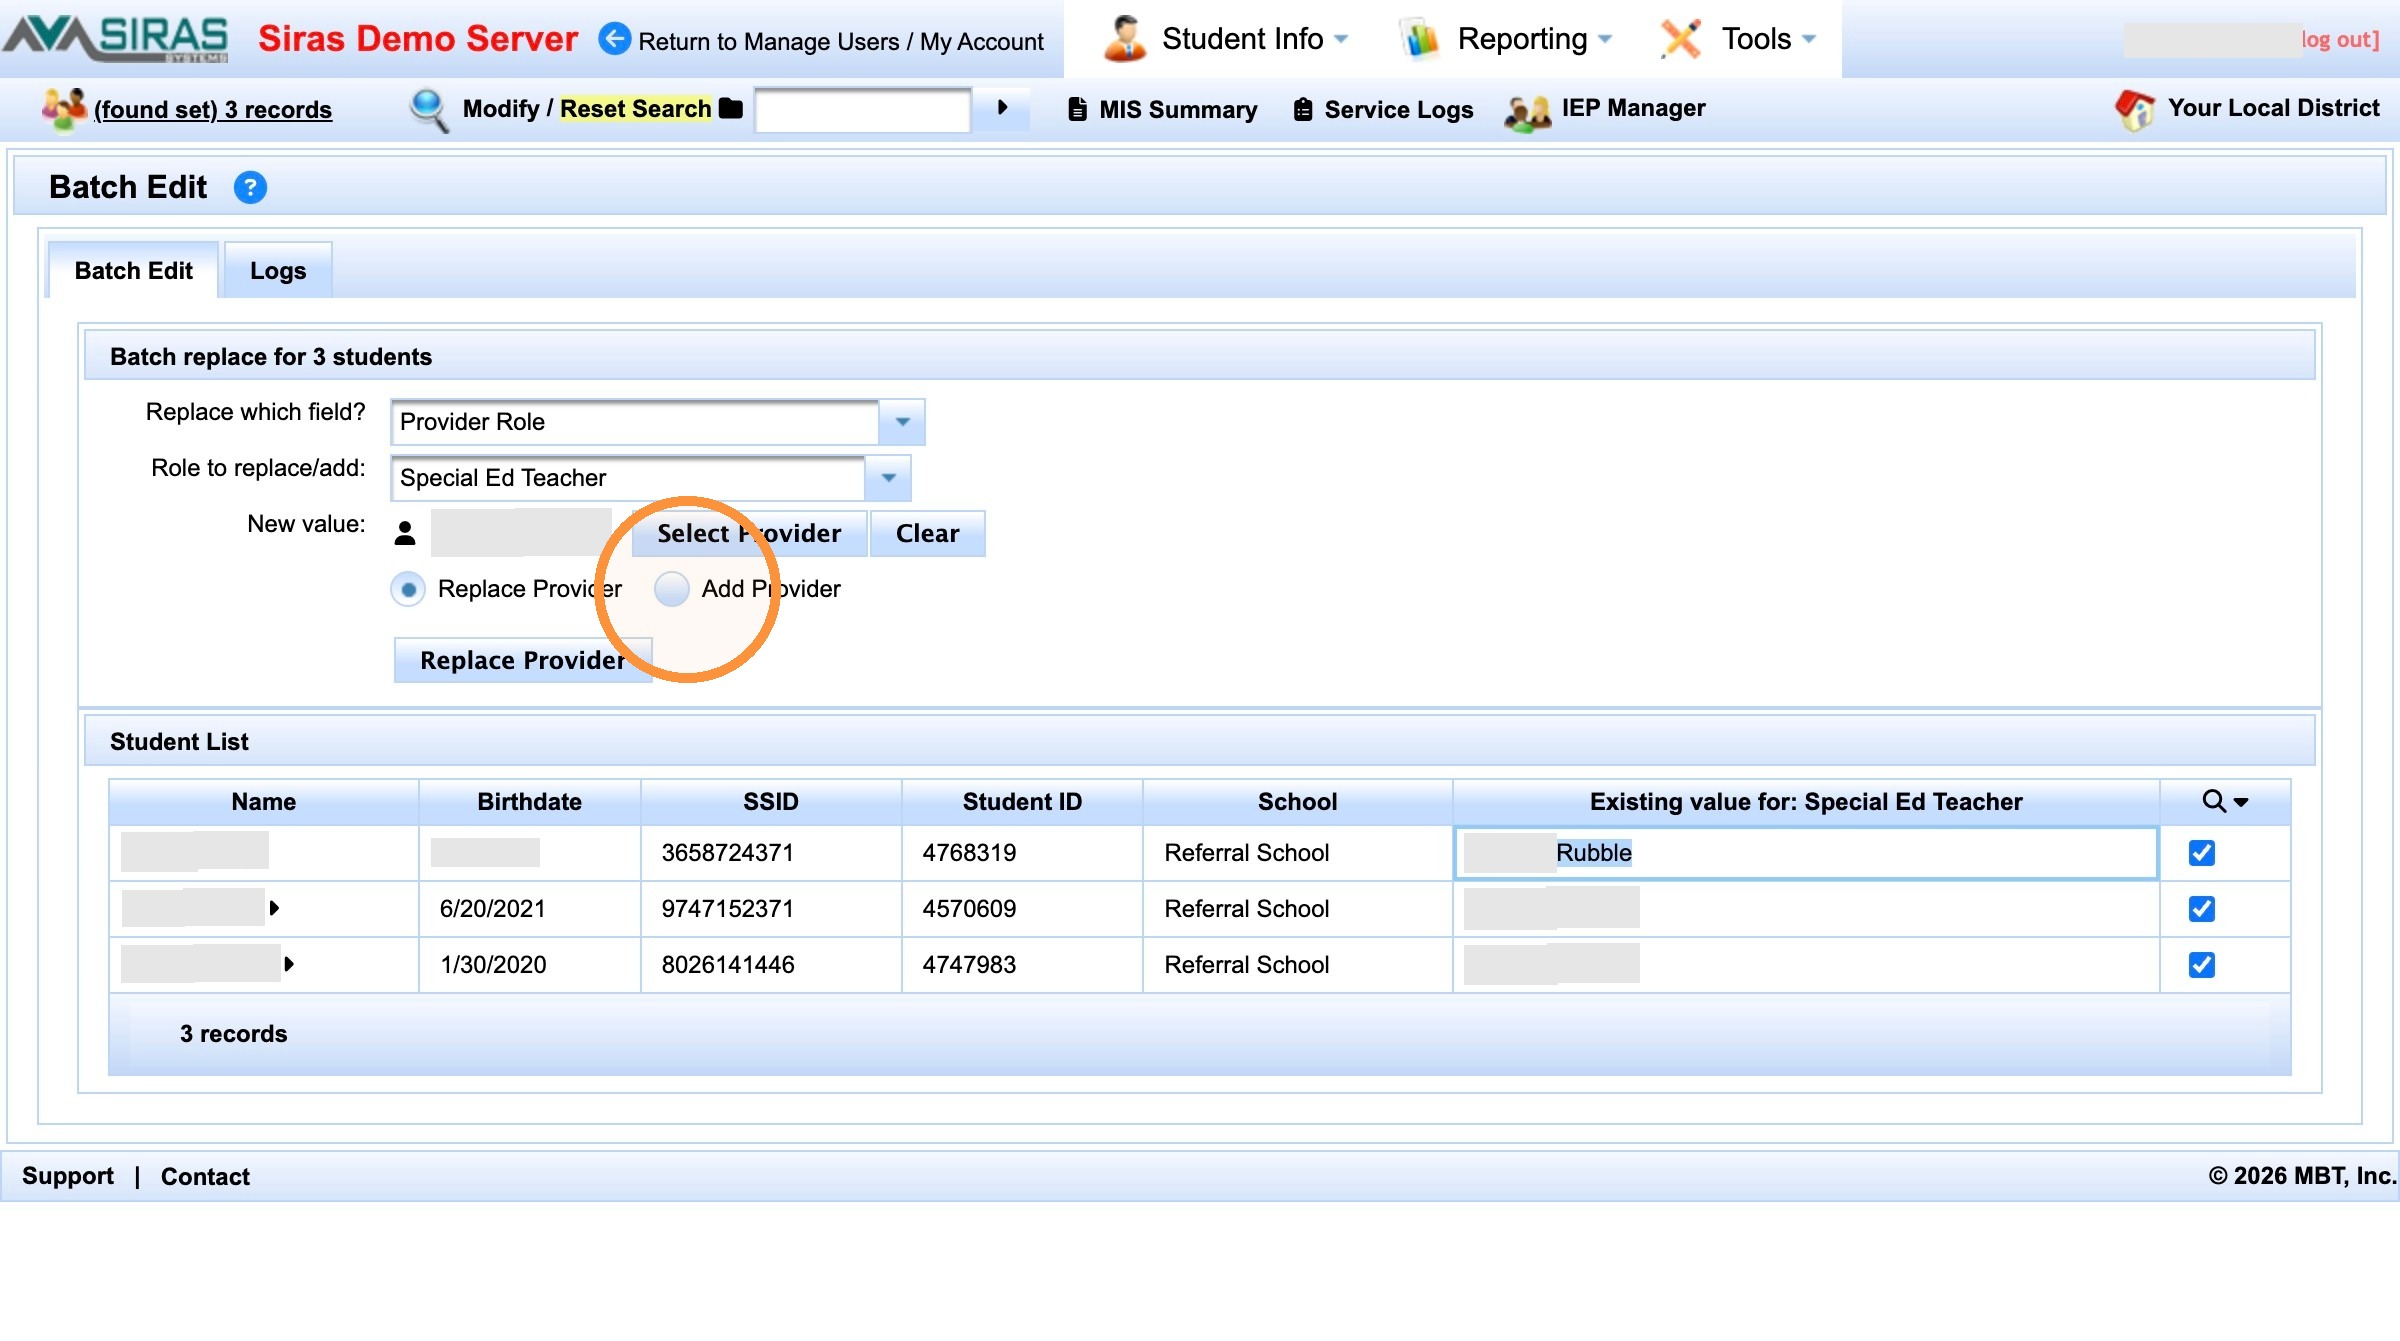Sort by the SSID column header

[x=771, y=801]
